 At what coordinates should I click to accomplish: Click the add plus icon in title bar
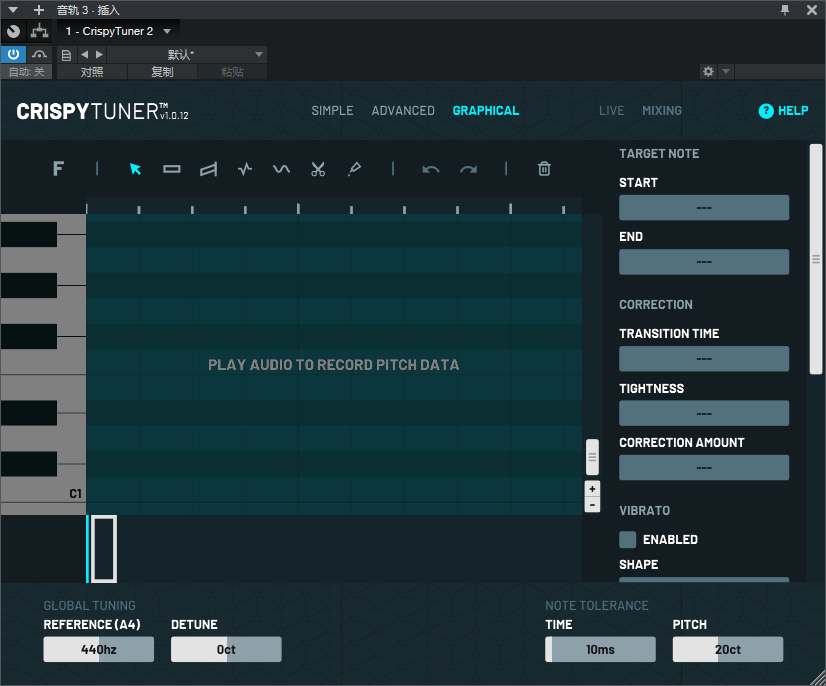pos(38,9)
